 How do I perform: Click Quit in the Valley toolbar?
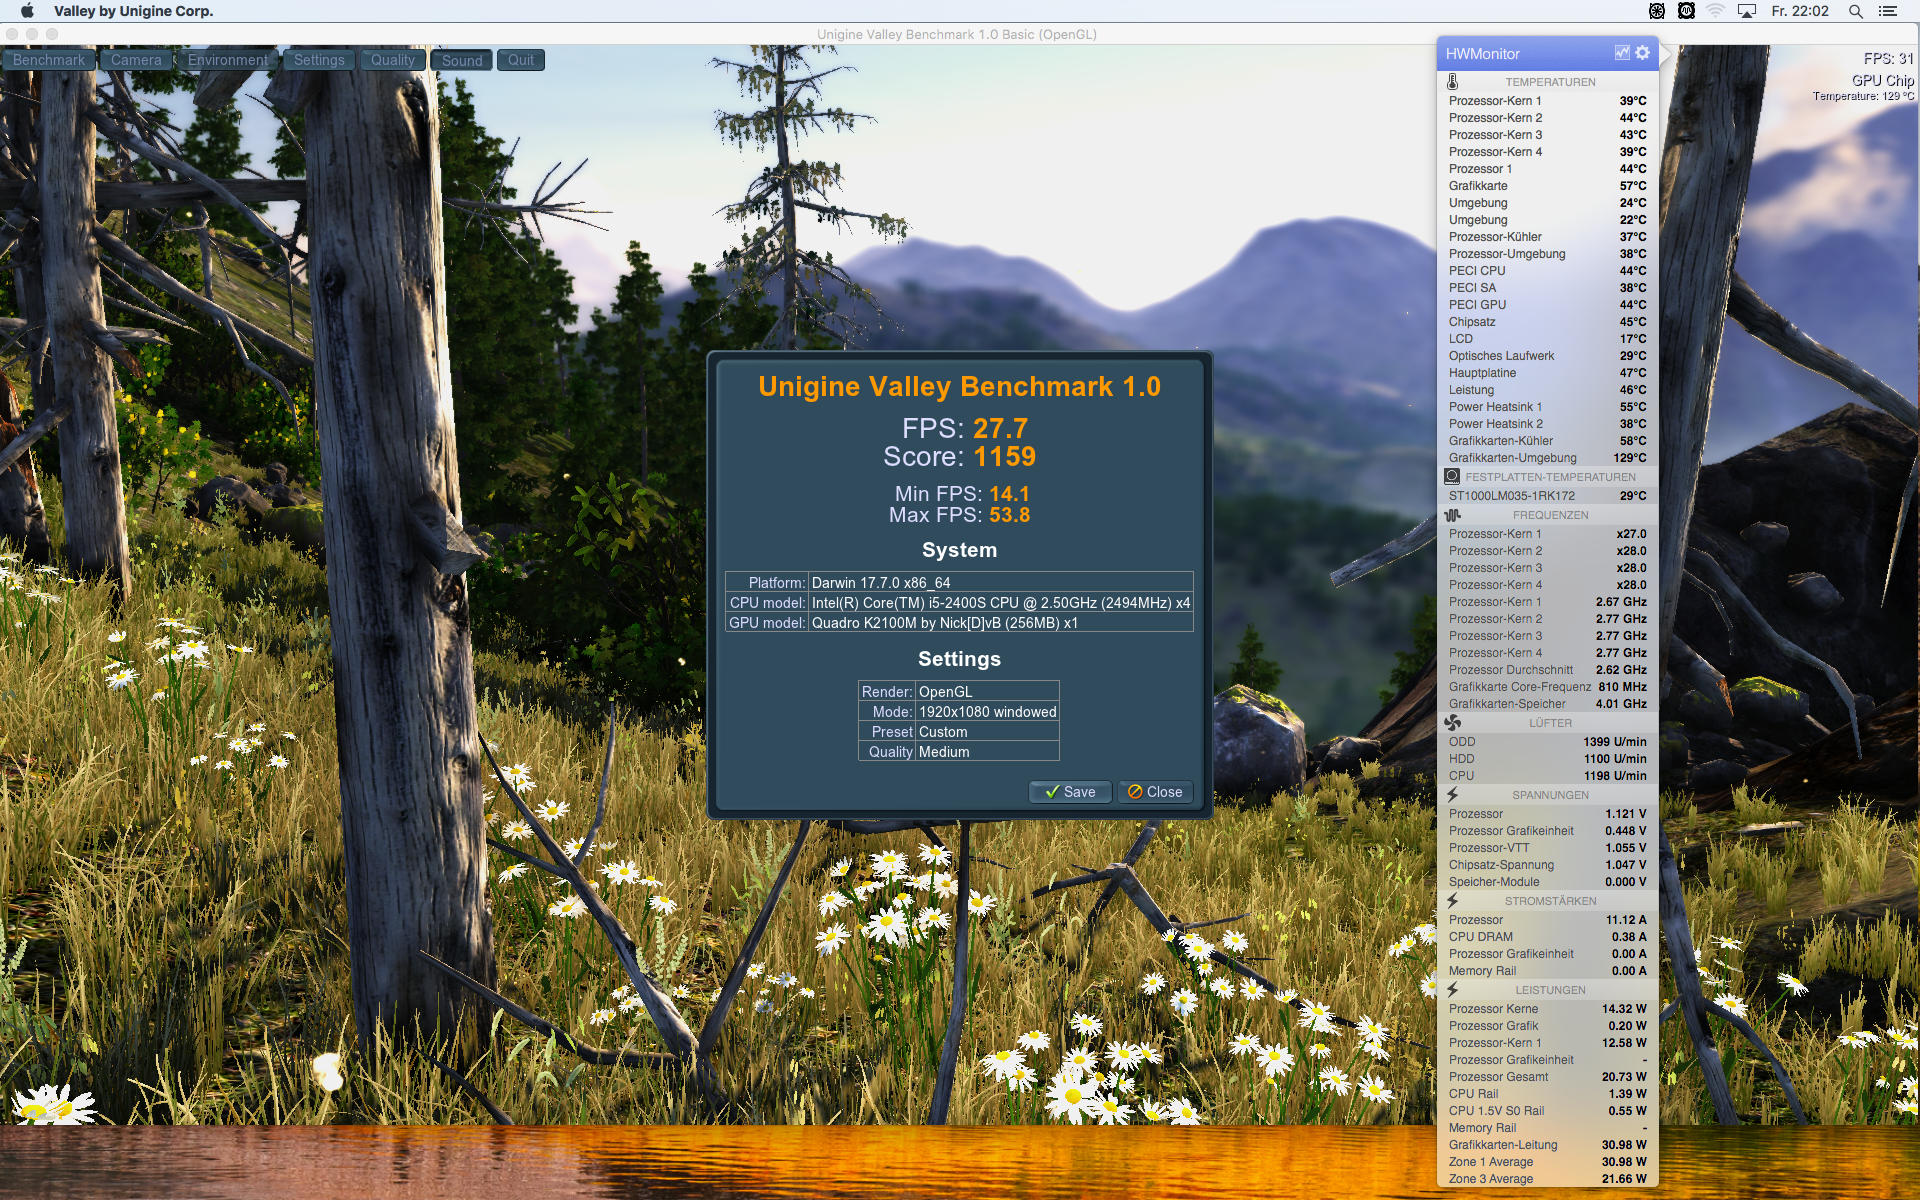coord(521,60)
